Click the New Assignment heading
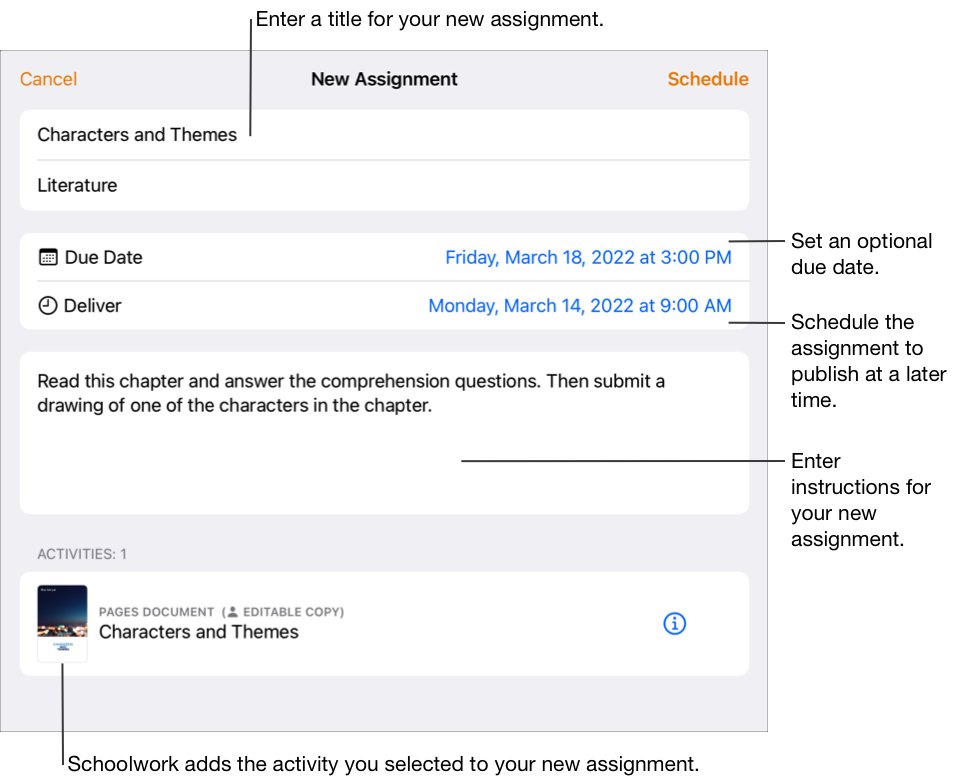The height and width of the screenshot is (782, 960). [384, 79]
